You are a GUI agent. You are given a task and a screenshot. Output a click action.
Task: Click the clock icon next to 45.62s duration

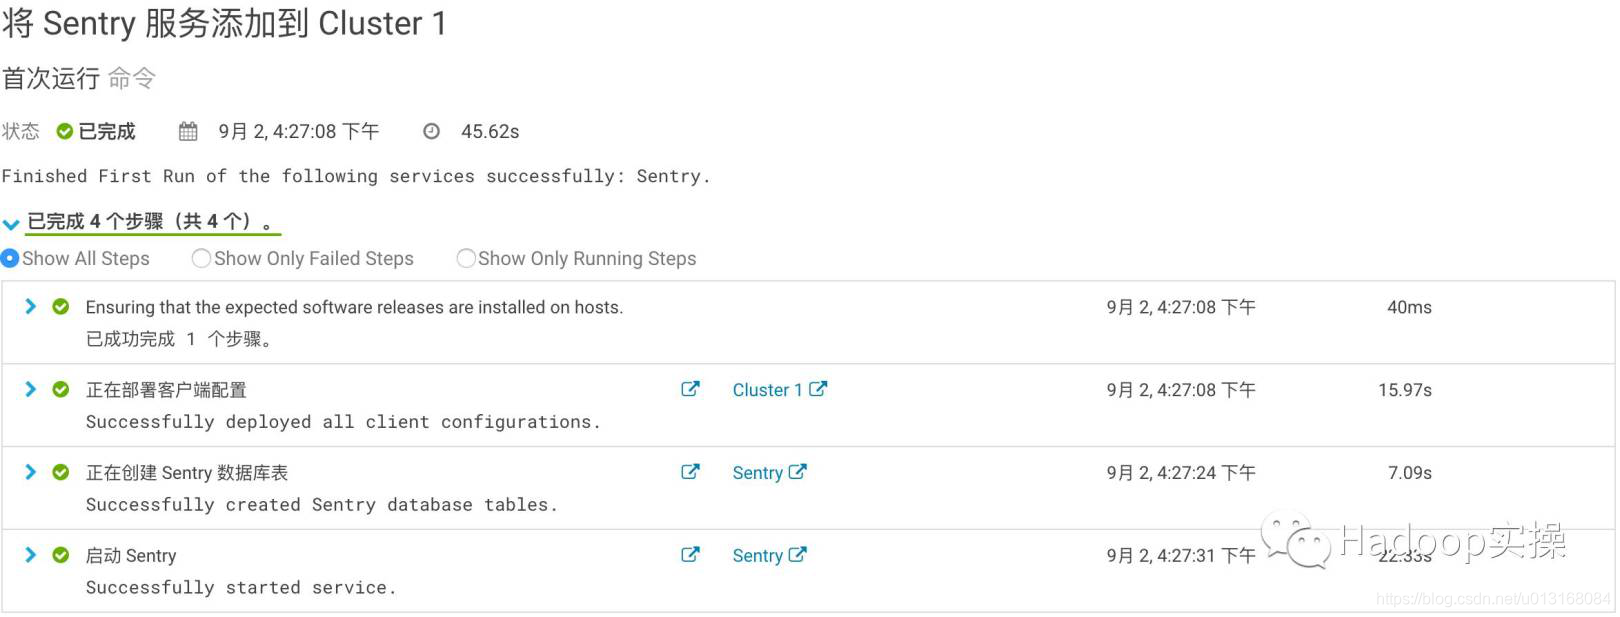[x=431, y=131]
